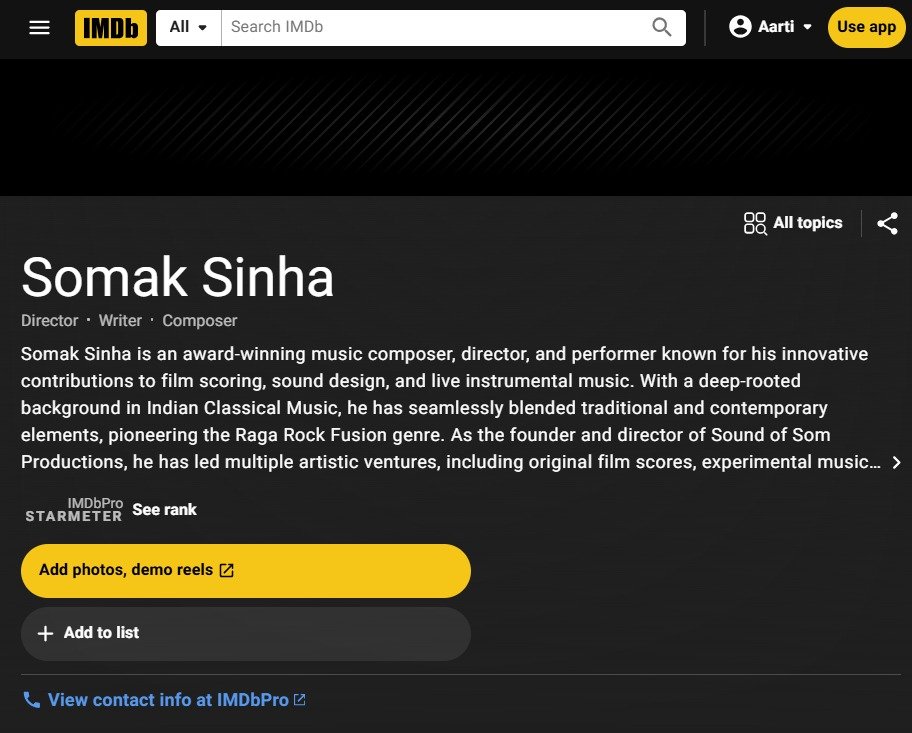
Task: Click the phone icon beside contact info
Action: pos(31,699)
